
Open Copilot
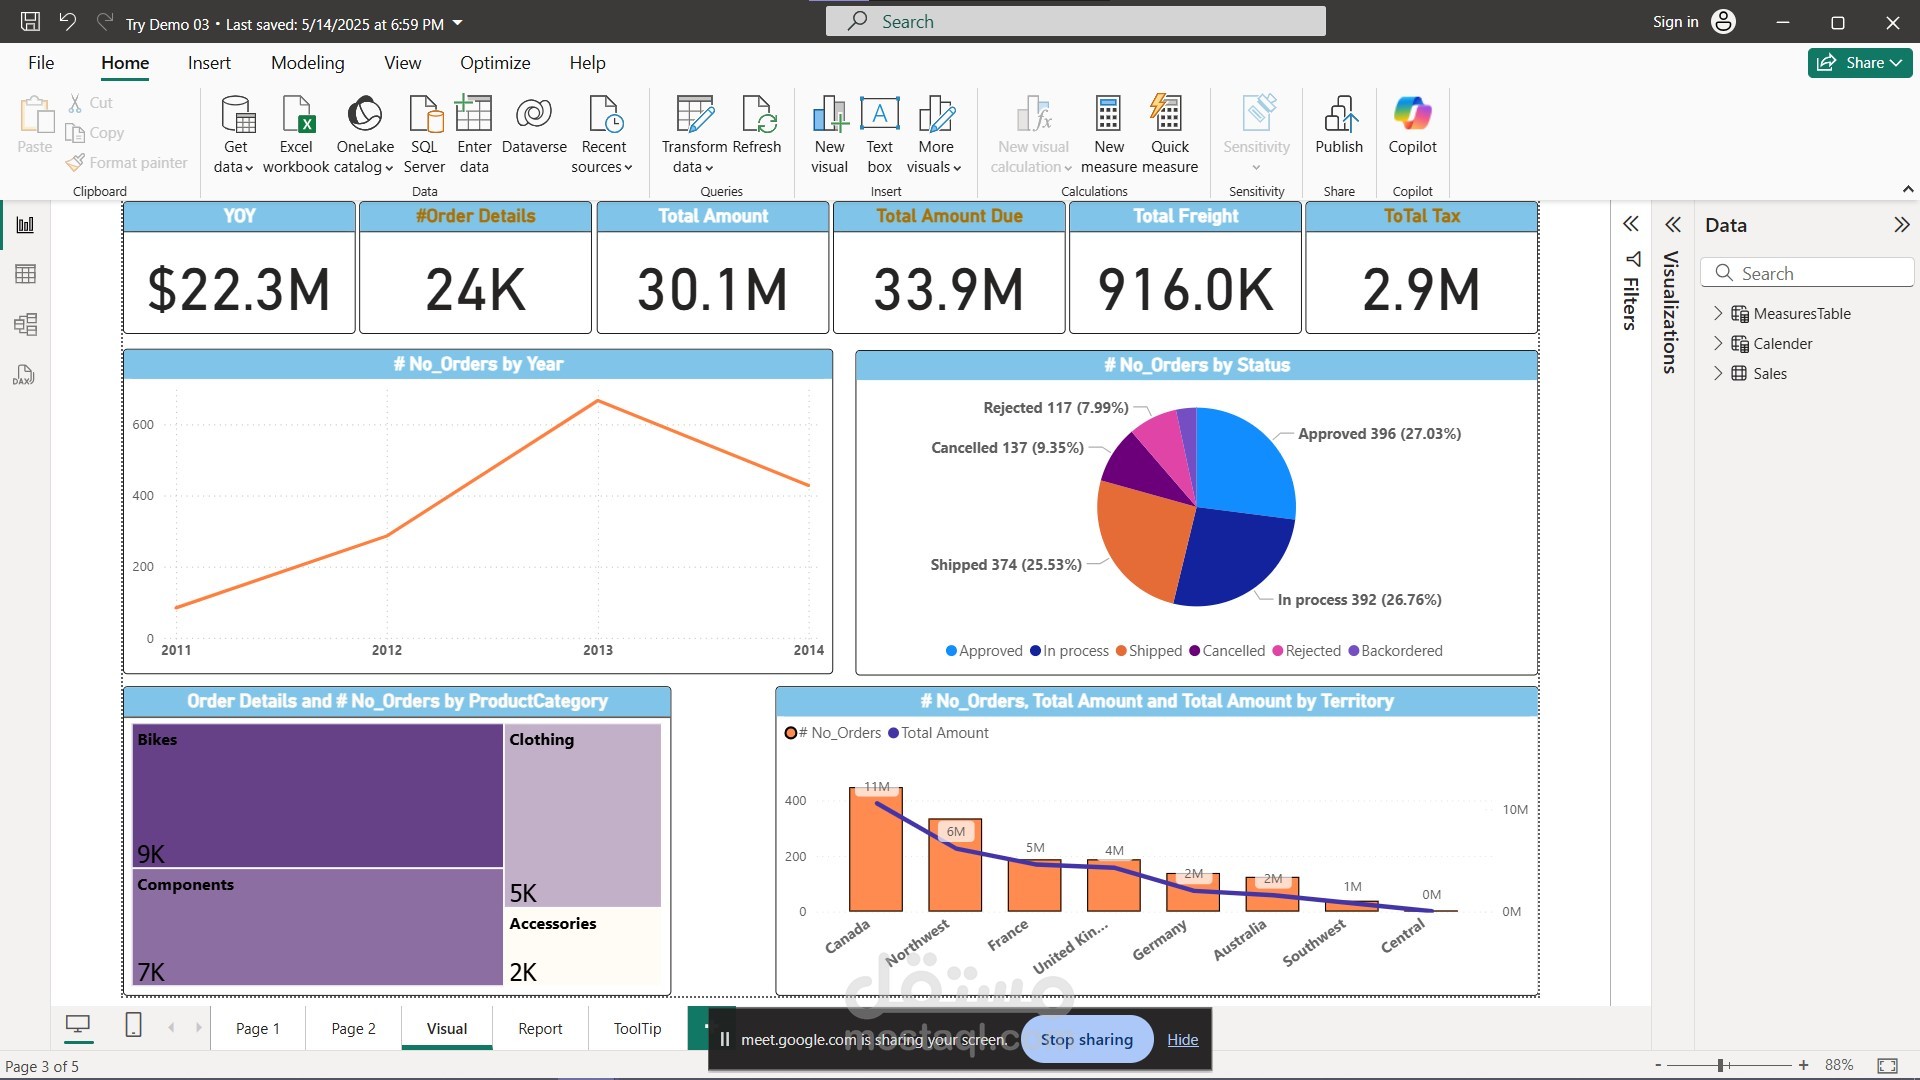coord(1412,125)
